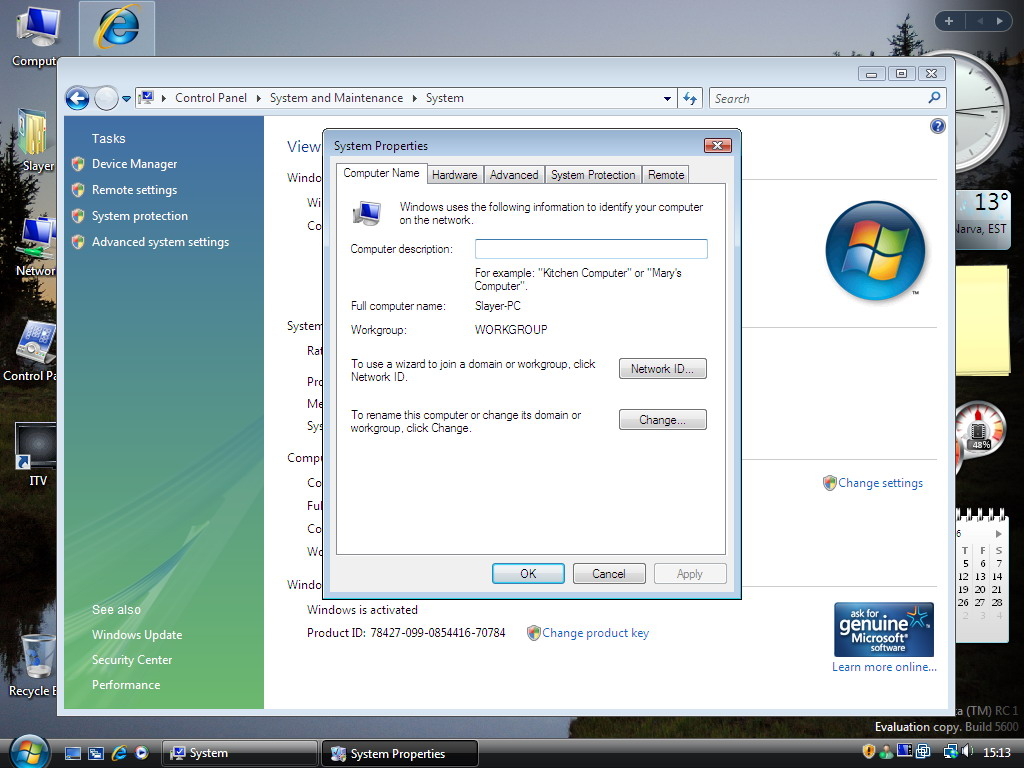1024x768 pixels.
Task: Click the search magnifier icon
Action: 935,98
